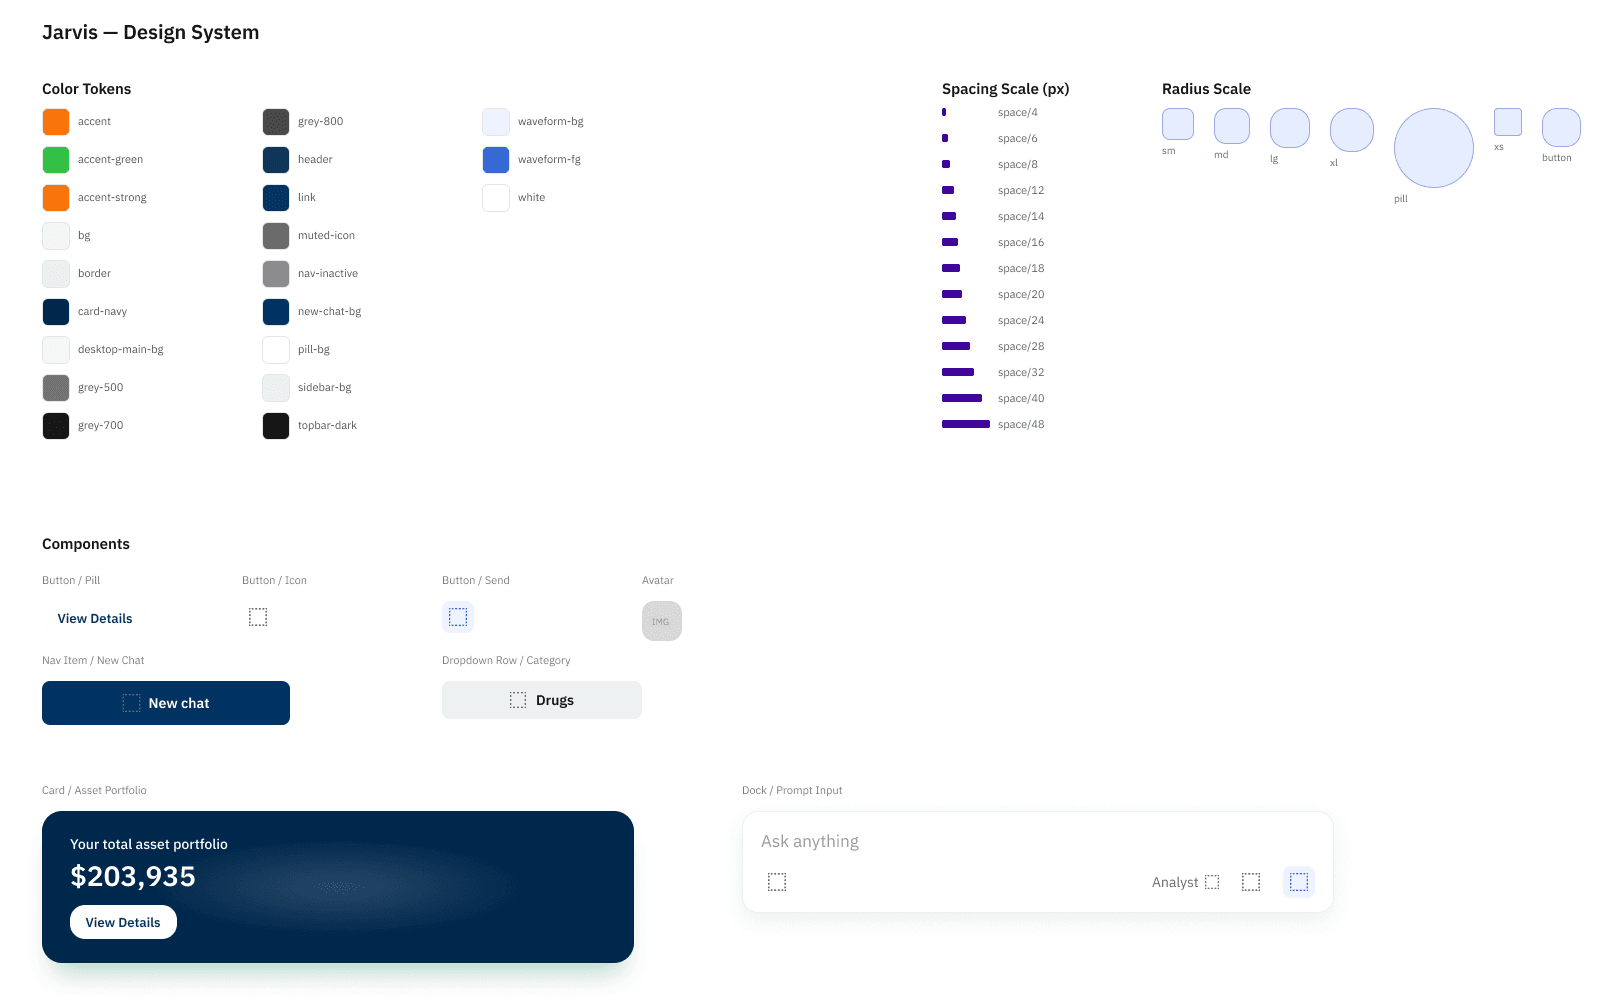Select the grey-800 color swatch
Screen dimensions: 1605x1003
[x=276, y=122]
